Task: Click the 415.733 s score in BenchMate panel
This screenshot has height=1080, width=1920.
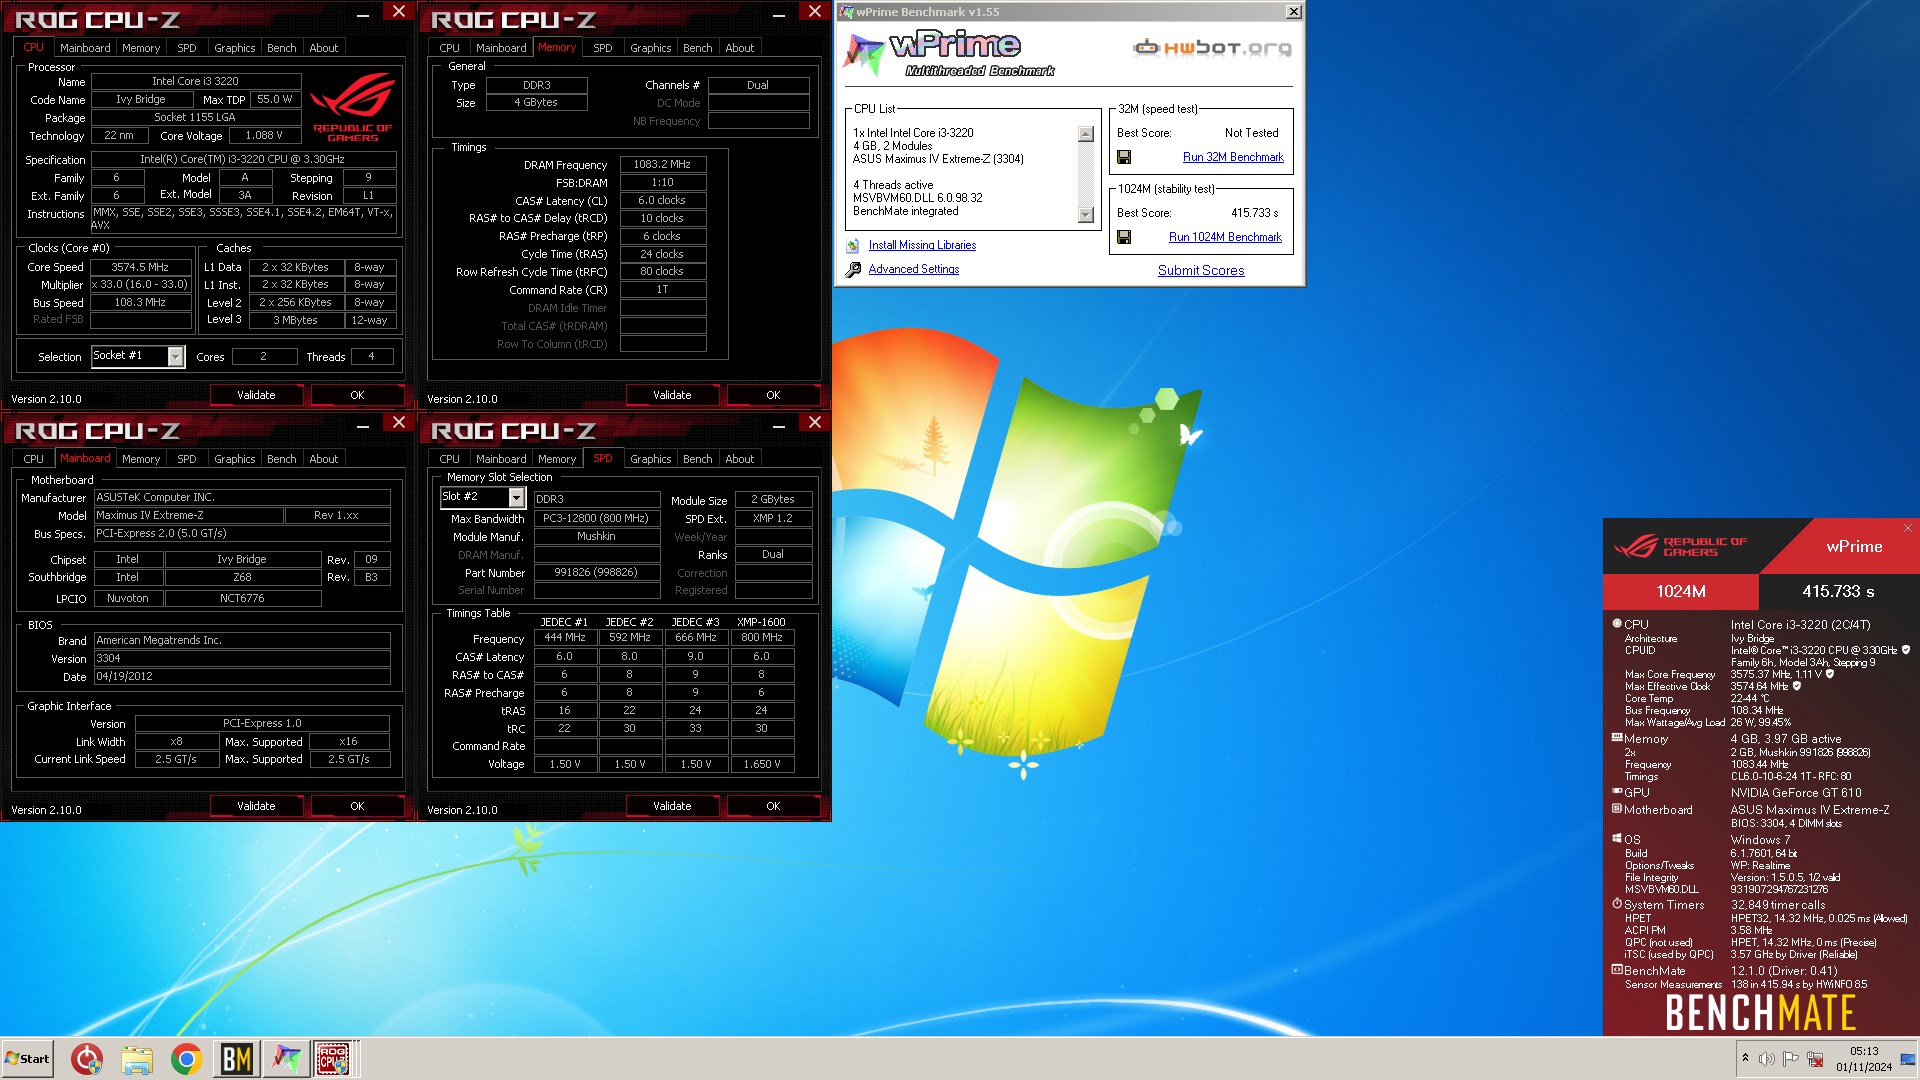Action: (x=1838, y=591)
